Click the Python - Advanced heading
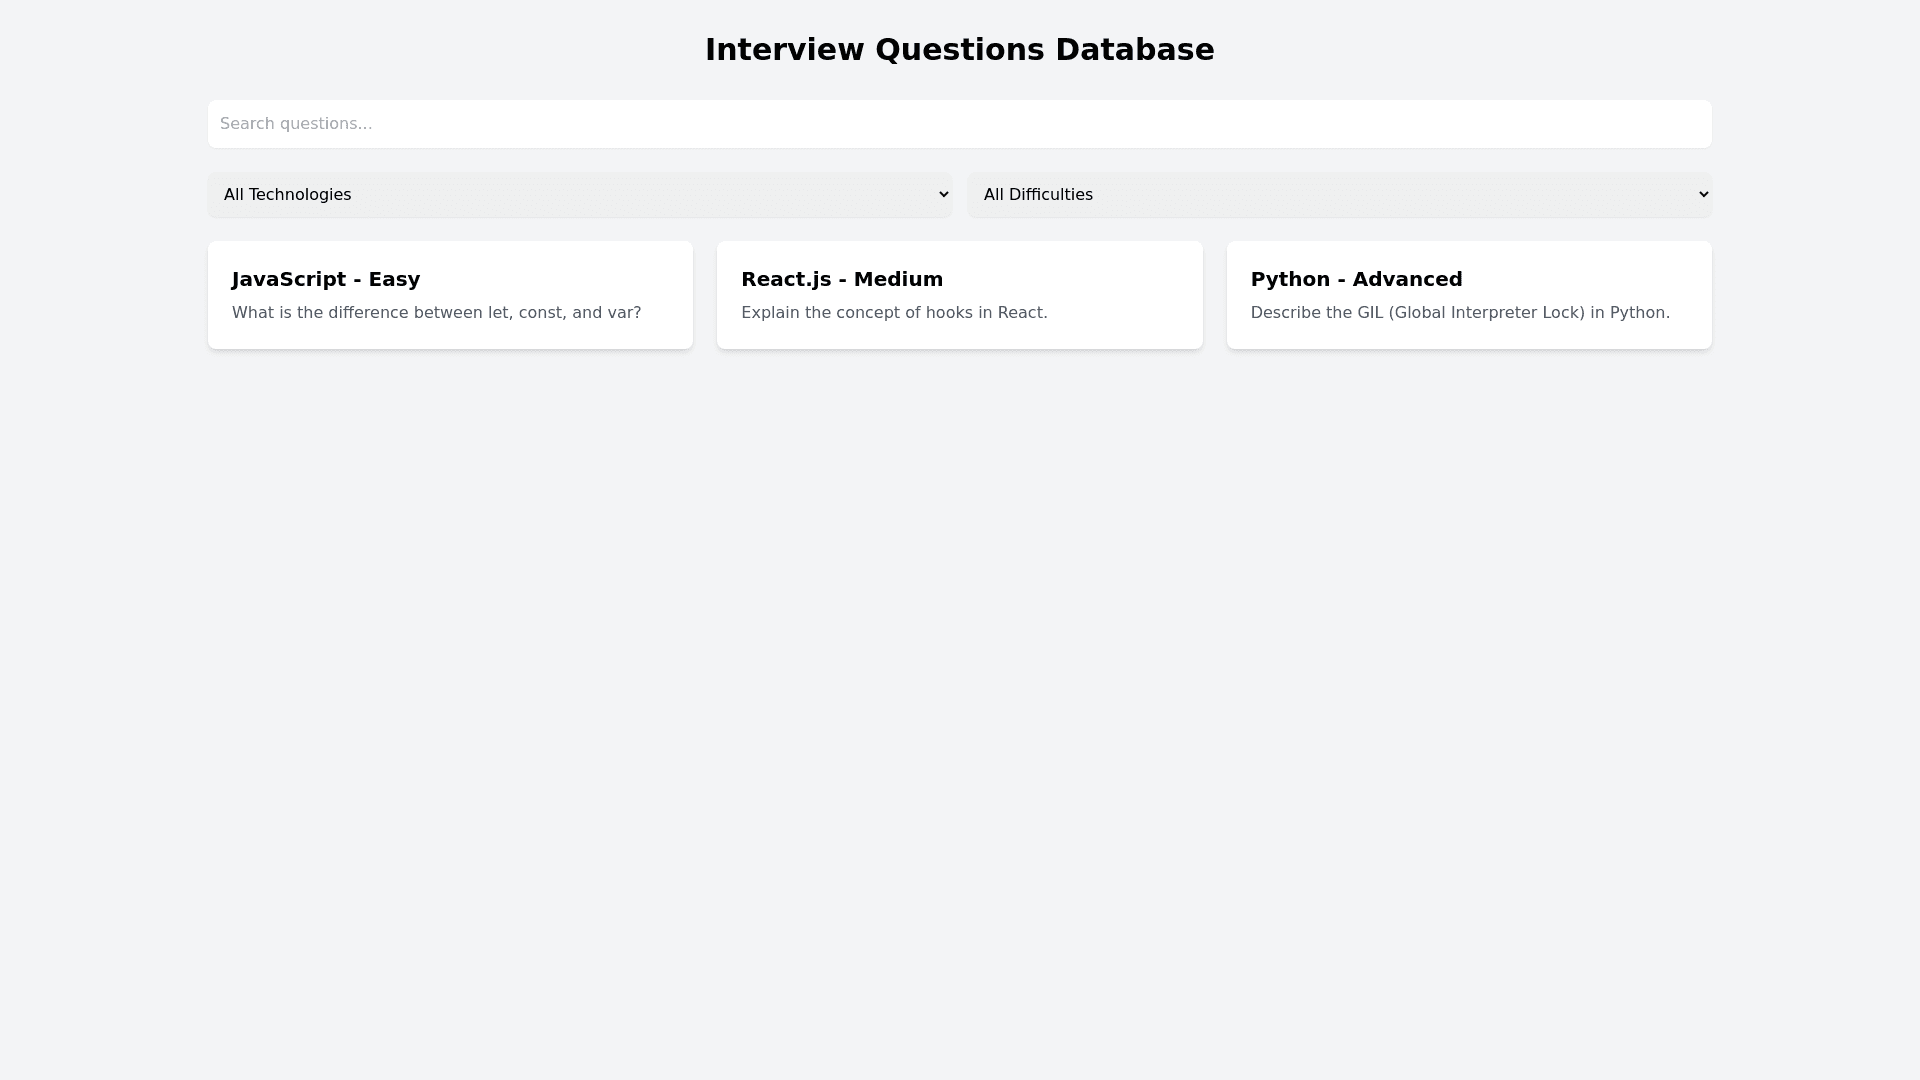 [x=1356, y=279]
